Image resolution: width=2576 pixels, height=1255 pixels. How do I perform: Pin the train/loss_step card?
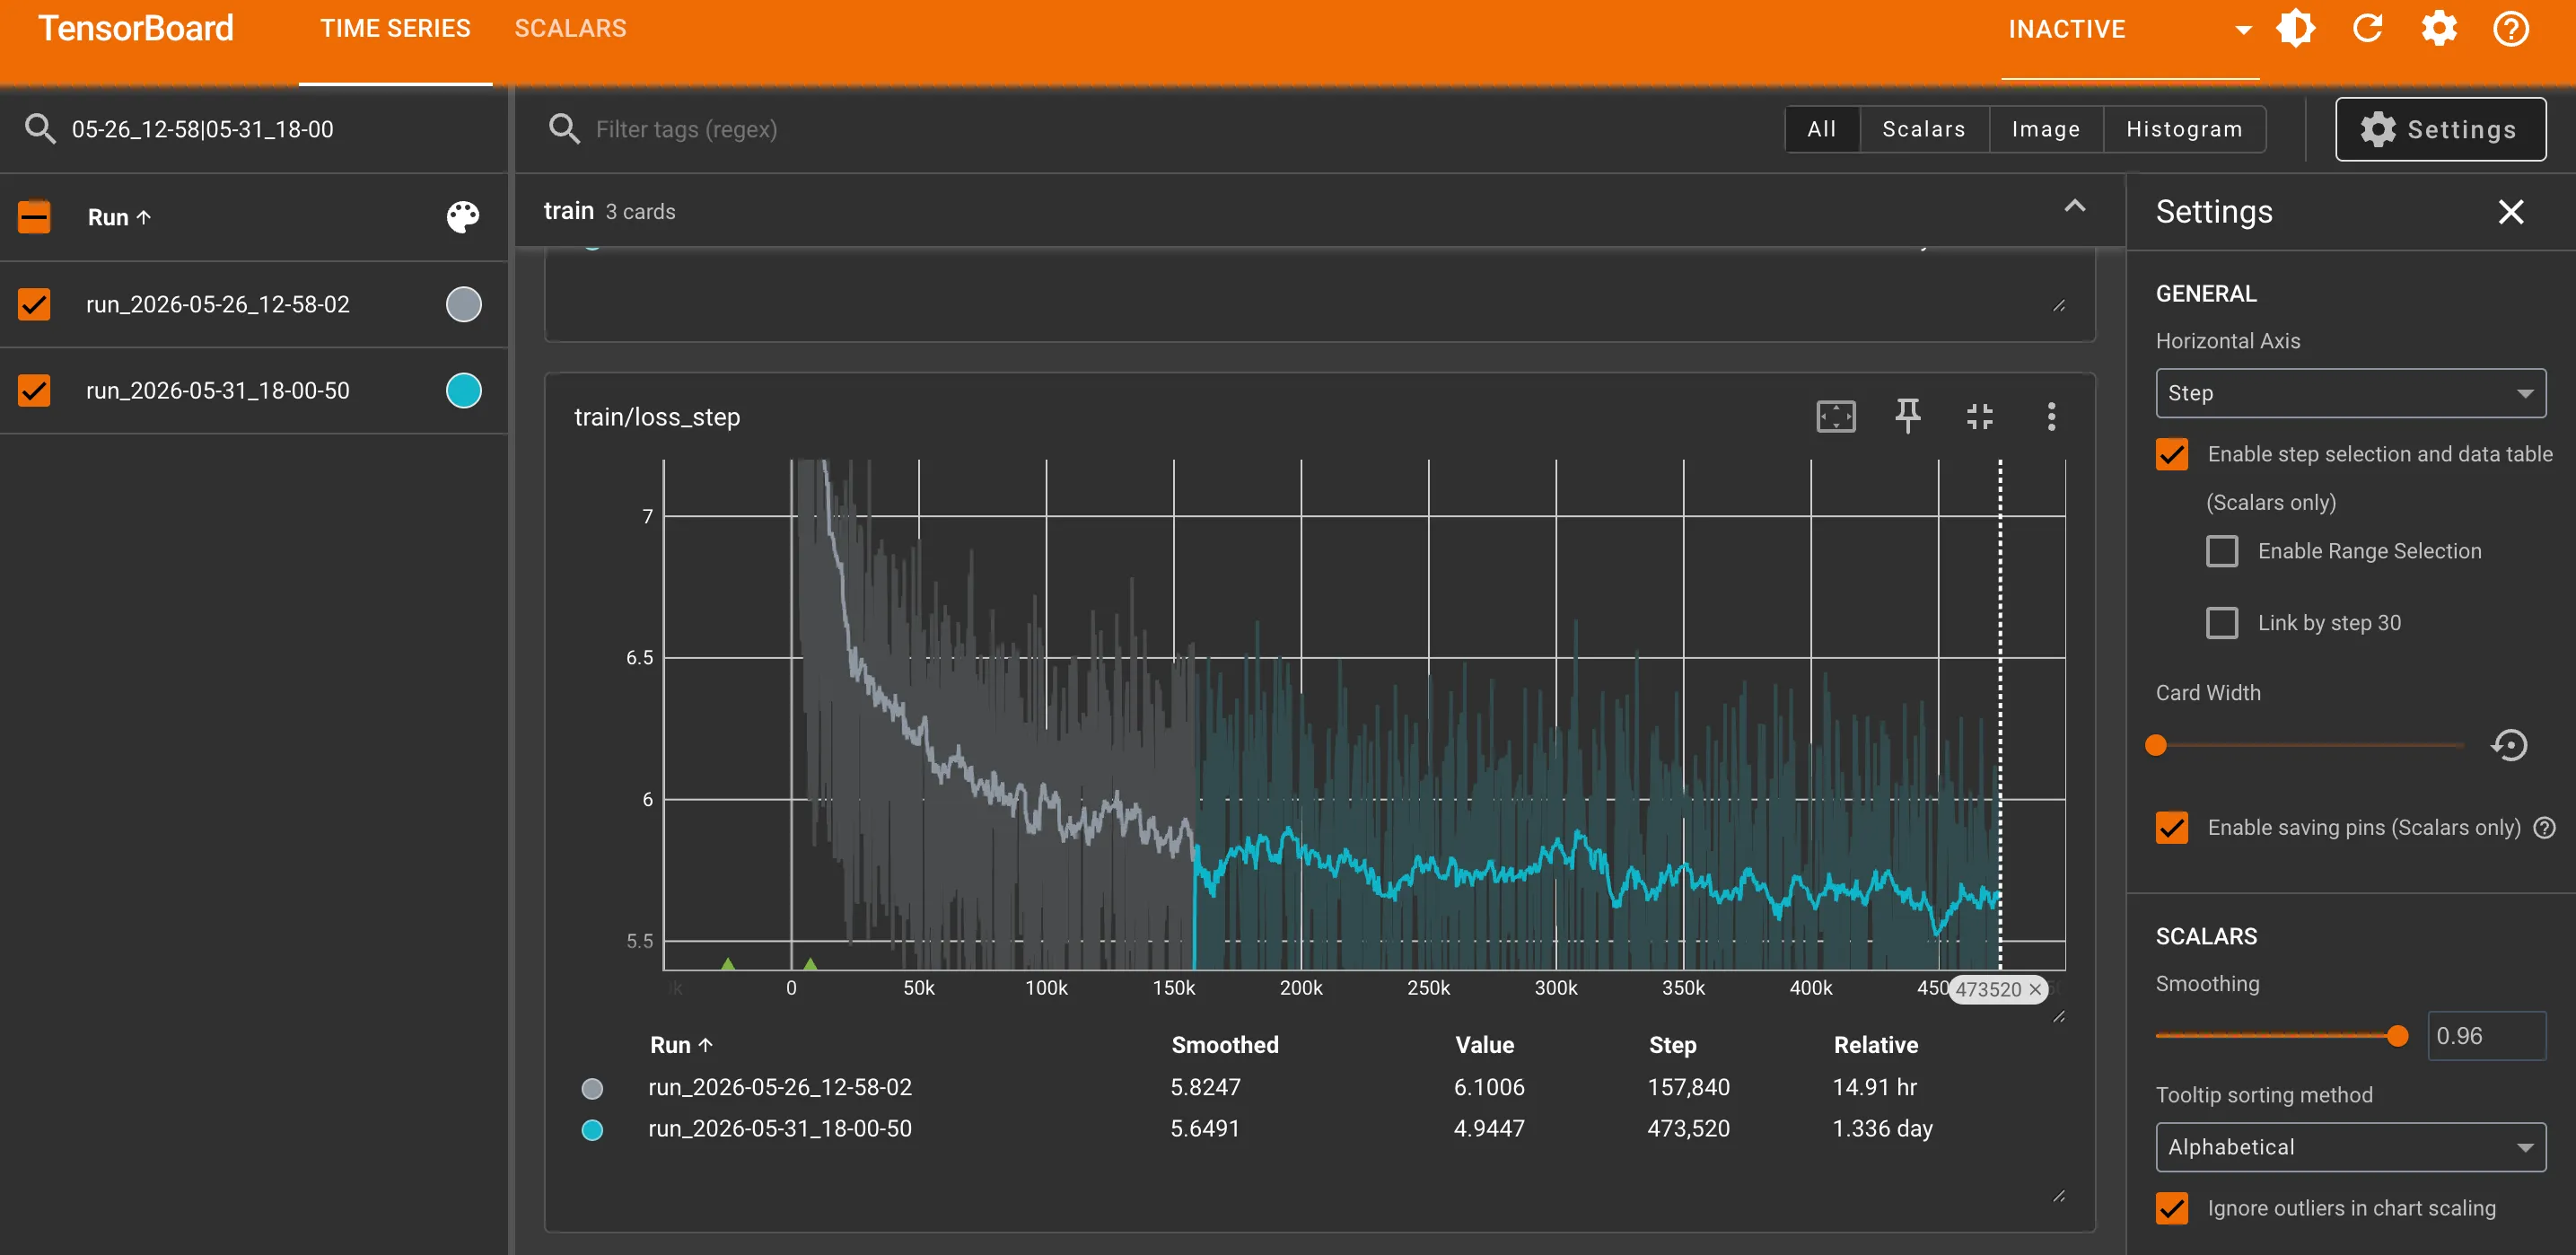(1908, 416)
